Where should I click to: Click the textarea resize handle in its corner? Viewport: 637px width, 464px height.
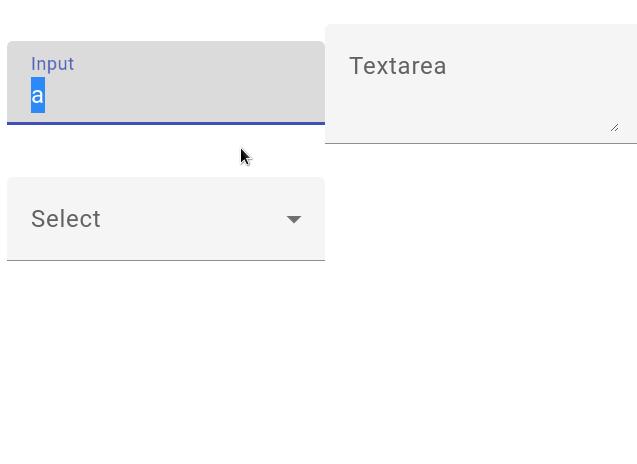[x=614, y=126]
